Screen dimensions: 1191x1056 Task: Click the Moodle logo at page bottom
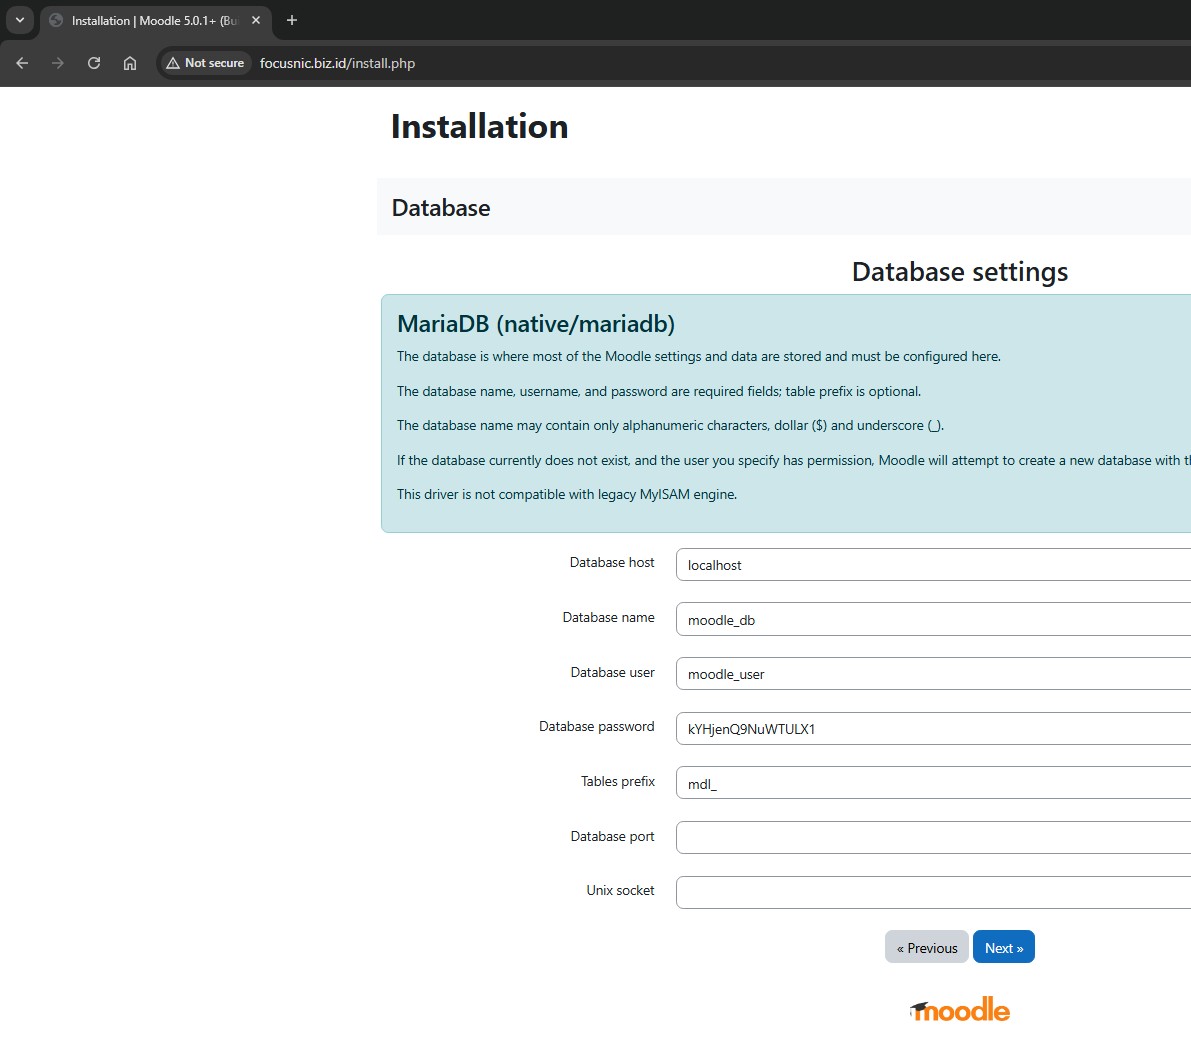click(x=960, y=1010)
